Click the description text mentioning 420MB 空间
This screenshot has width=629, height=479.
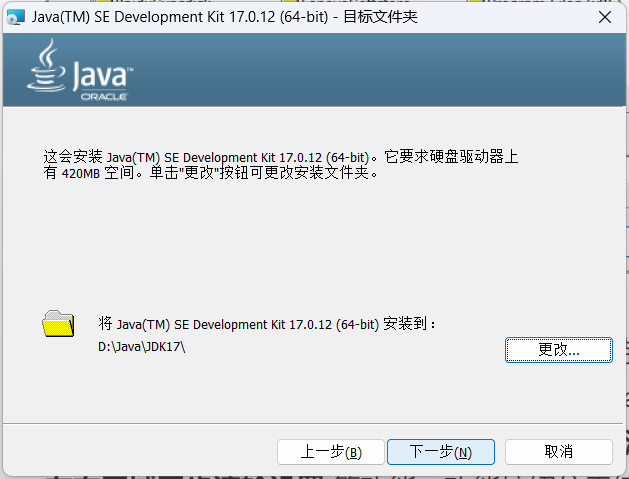[x=281, y=164]
